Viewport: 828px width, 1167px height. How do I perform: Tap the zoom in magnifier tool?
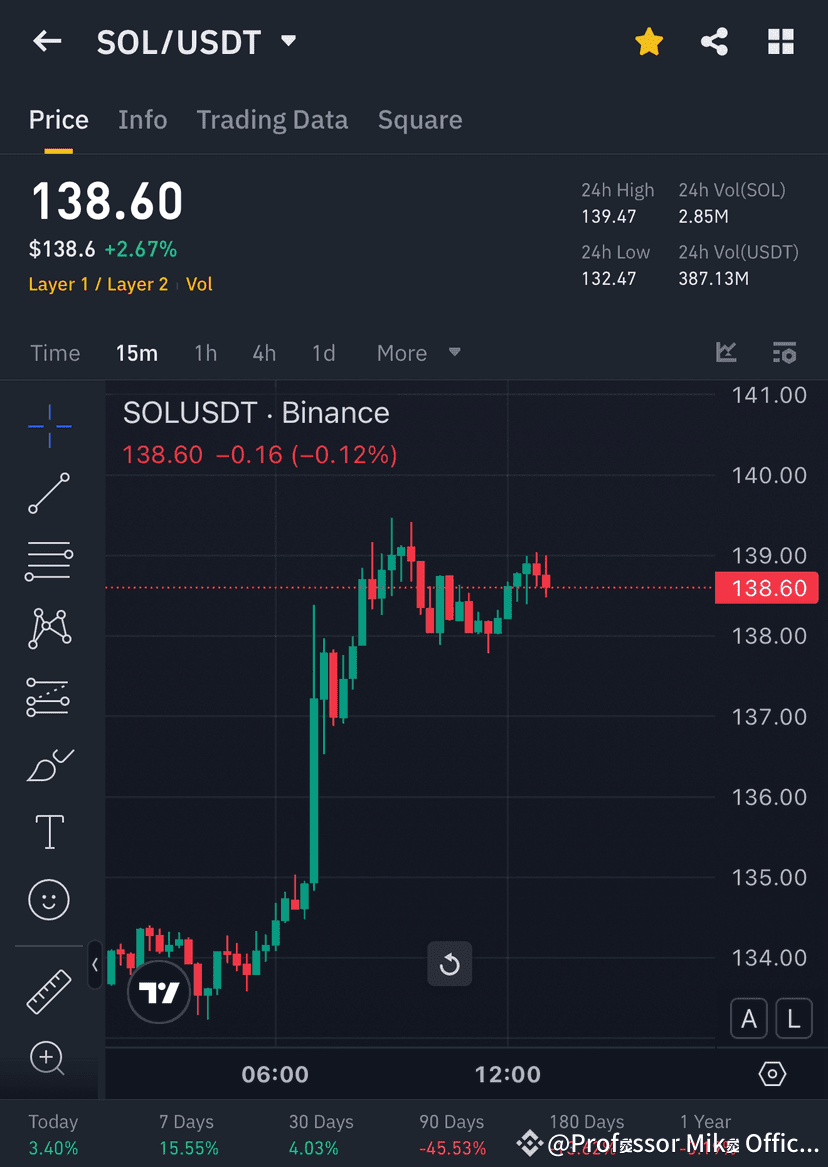48,1058
